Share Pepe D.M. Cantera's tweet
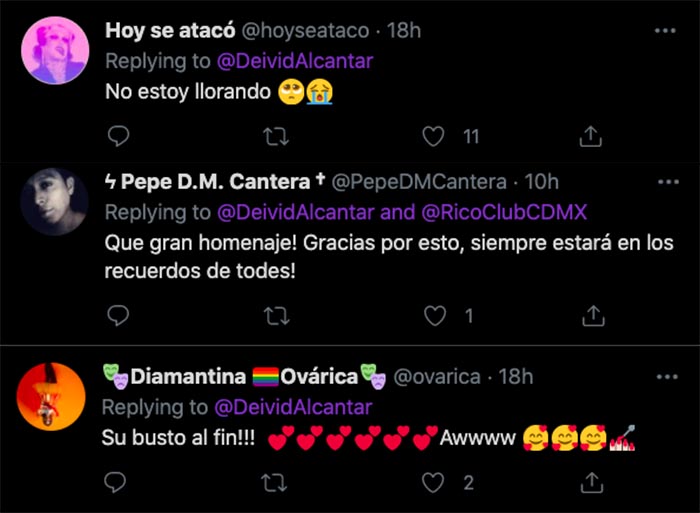 pos(591,316)
